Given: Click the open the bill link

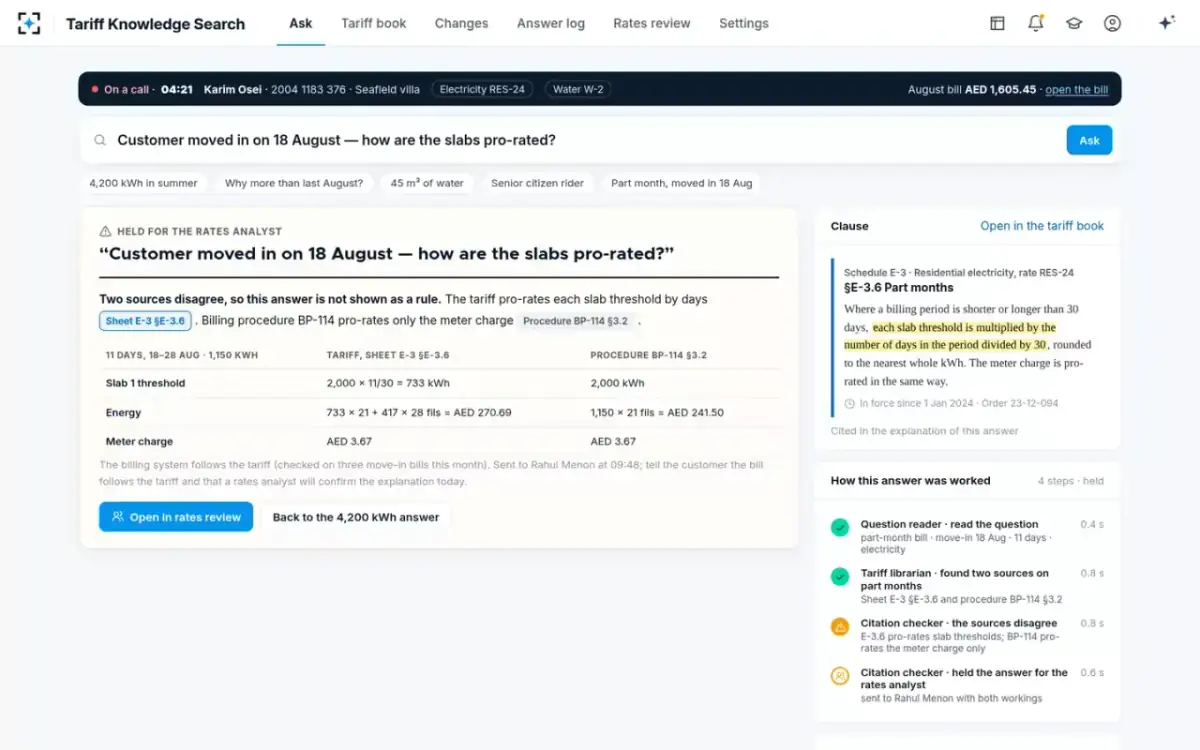Looking at the screenshot, I should click(x=1077, y=89).
